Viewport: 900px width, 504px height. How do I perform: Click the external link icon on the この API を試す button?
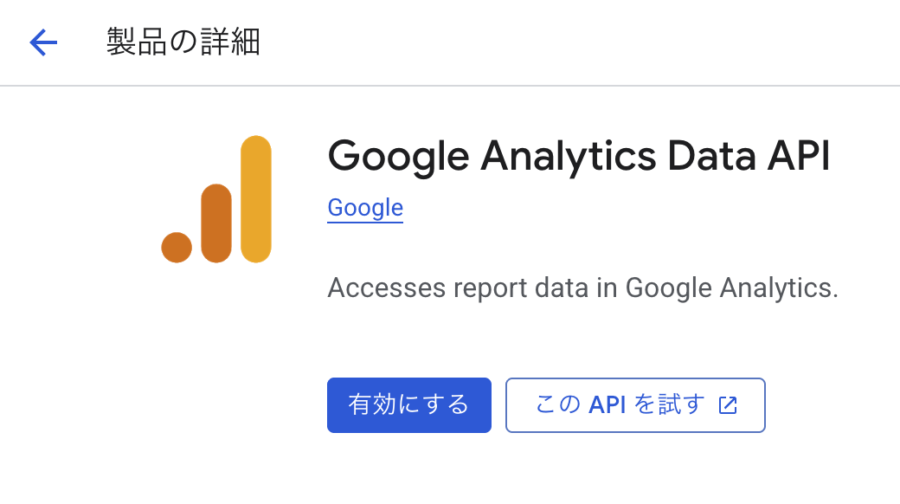pyautogui.click(x=728, y=405)
